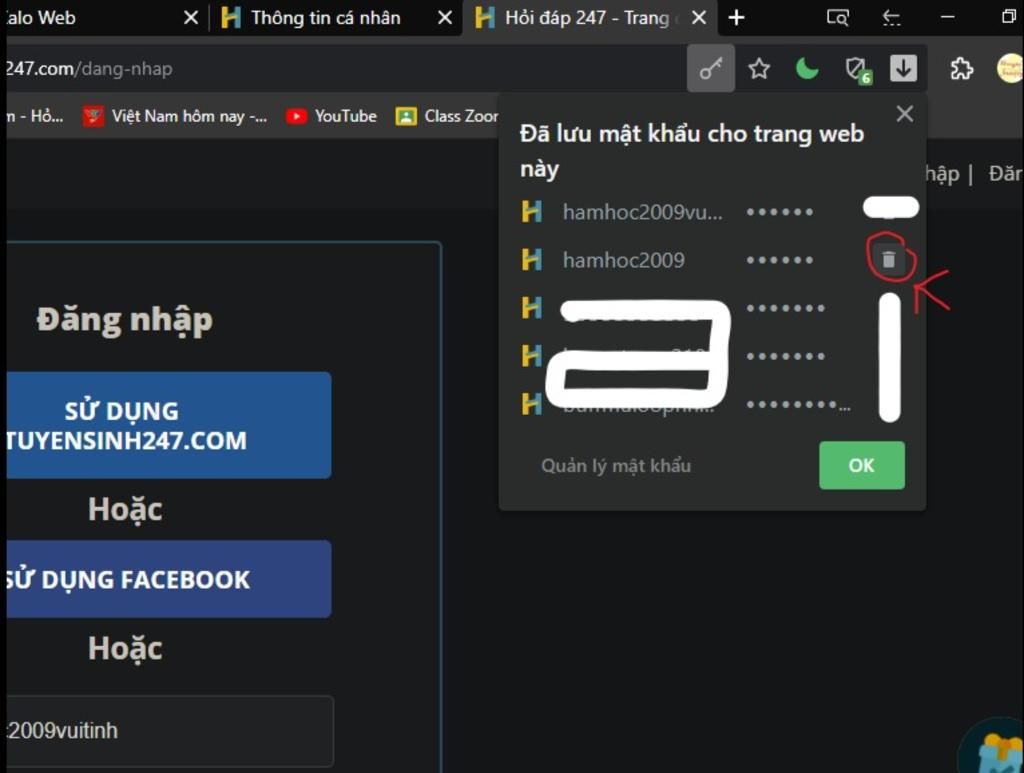The image size is (1024, 773).
Task: Click the tab search icon
Action: 837,18
